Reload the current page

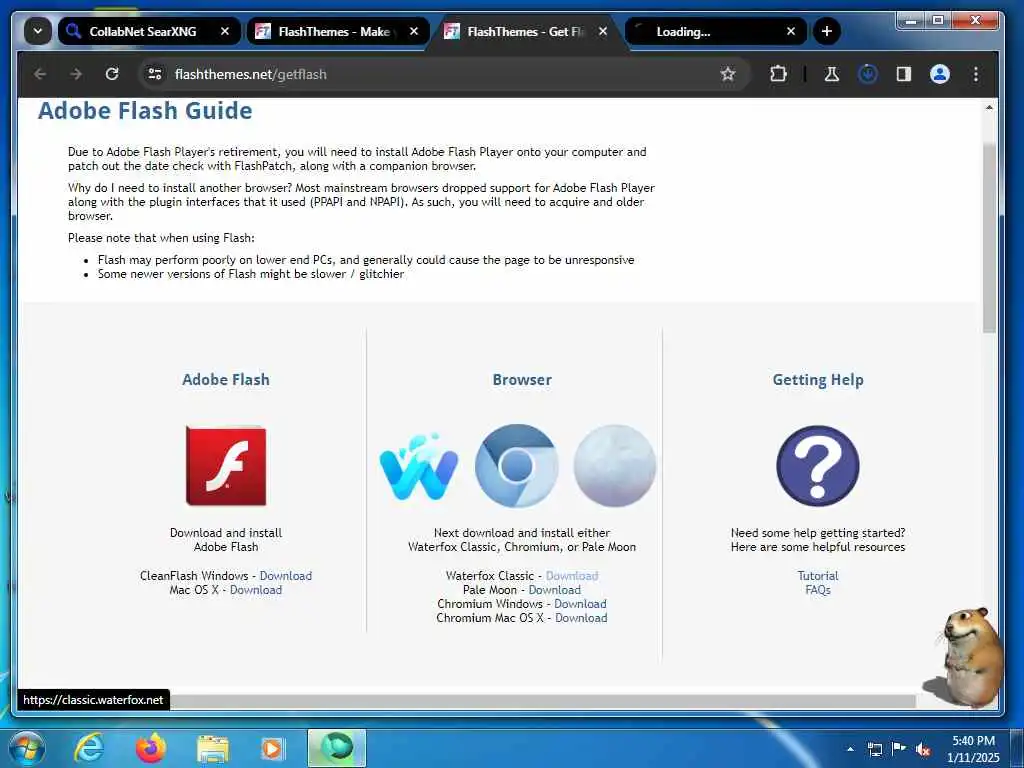coord(112,74)
